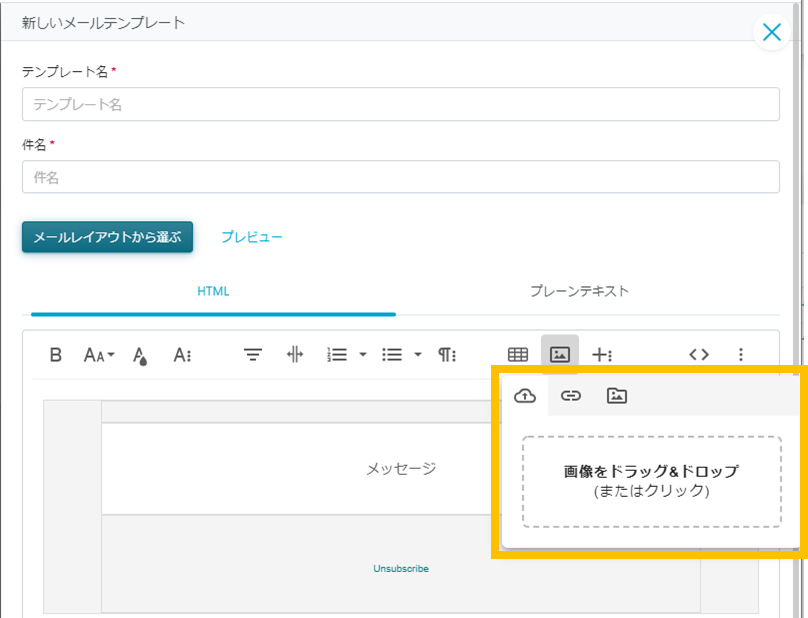Insert an ordered numbered list
Screen dimensions: 808x618
(x=337, y=355)
